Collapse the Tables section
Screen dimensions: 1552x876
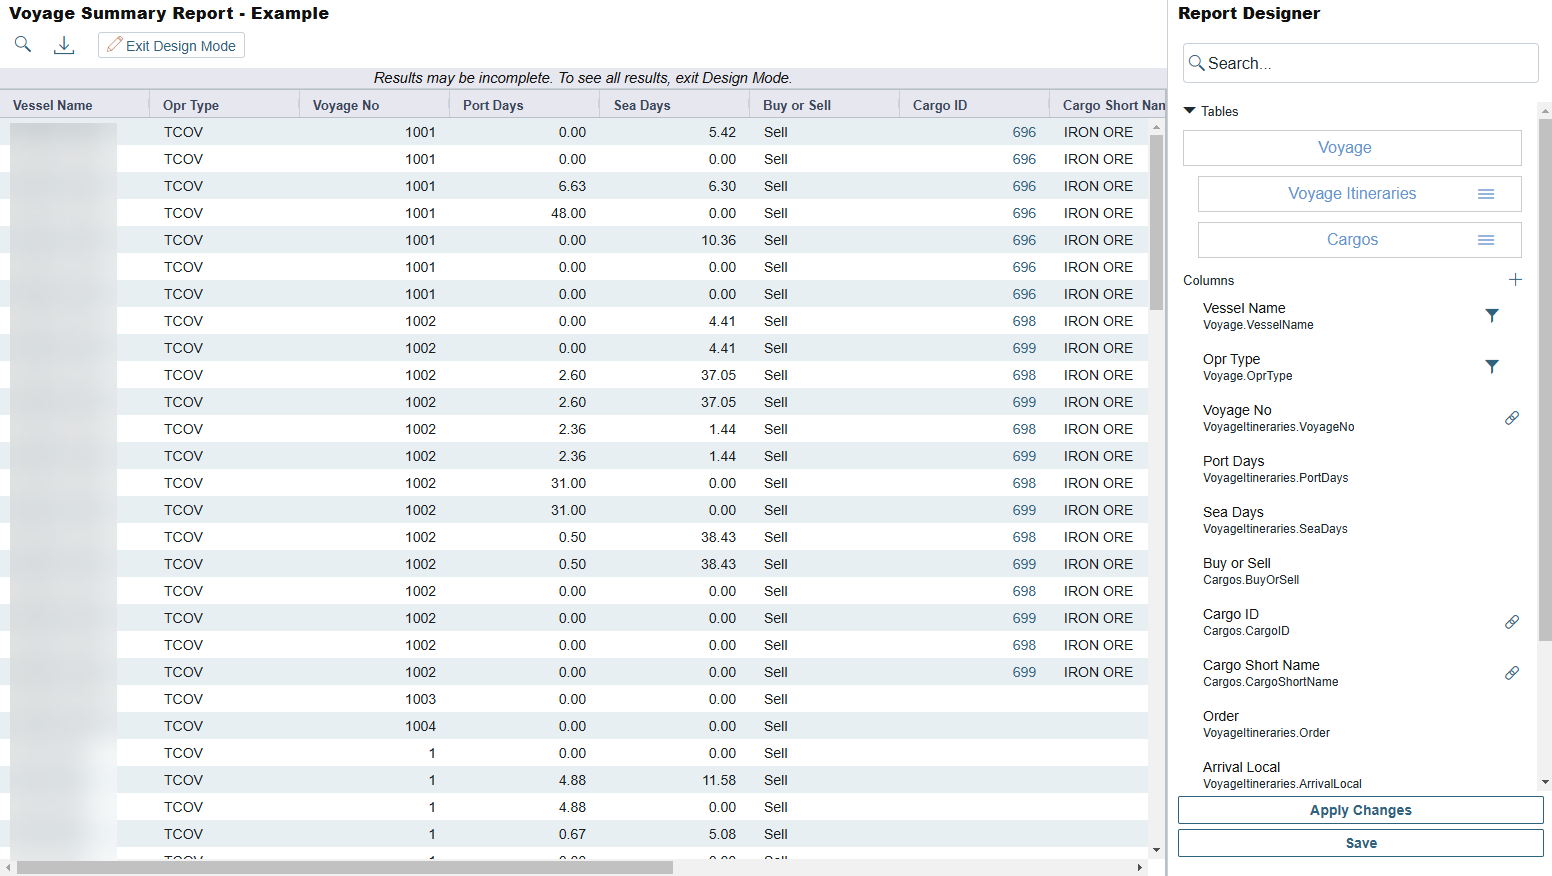[x=1190, y=111]
